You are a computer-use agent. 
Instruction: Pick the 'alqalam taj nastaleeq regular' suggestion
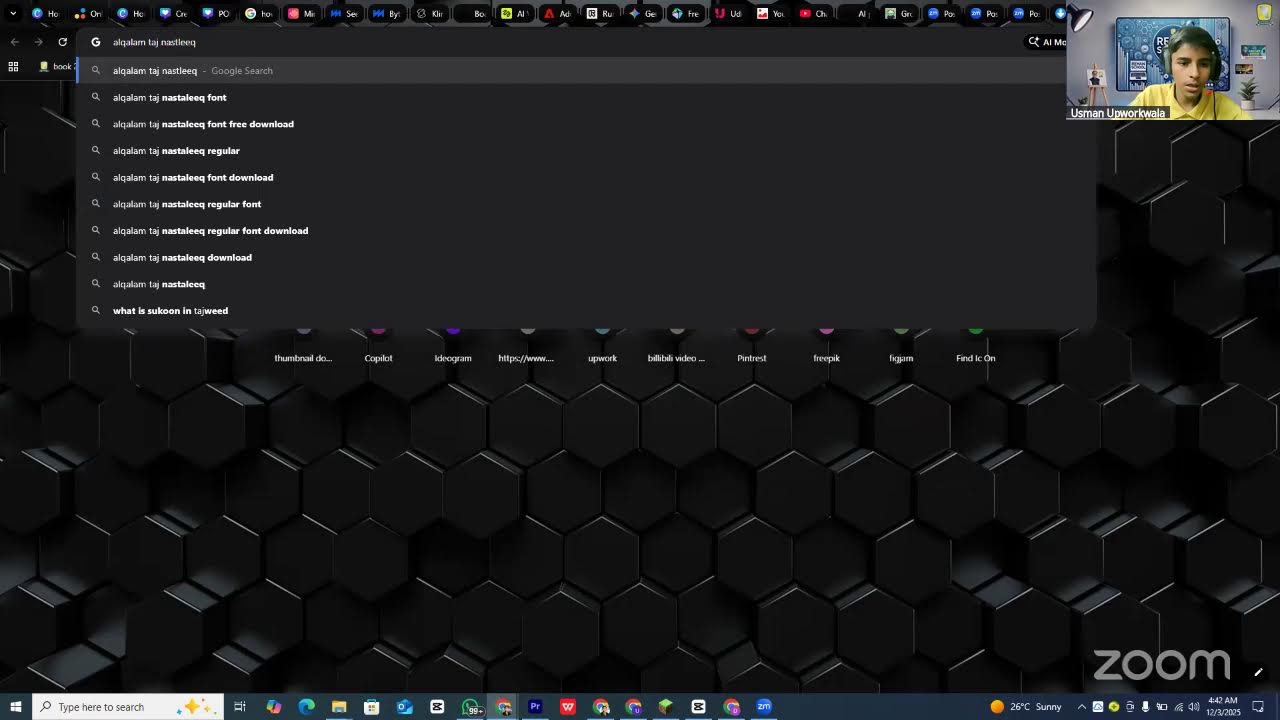[586, 151]
